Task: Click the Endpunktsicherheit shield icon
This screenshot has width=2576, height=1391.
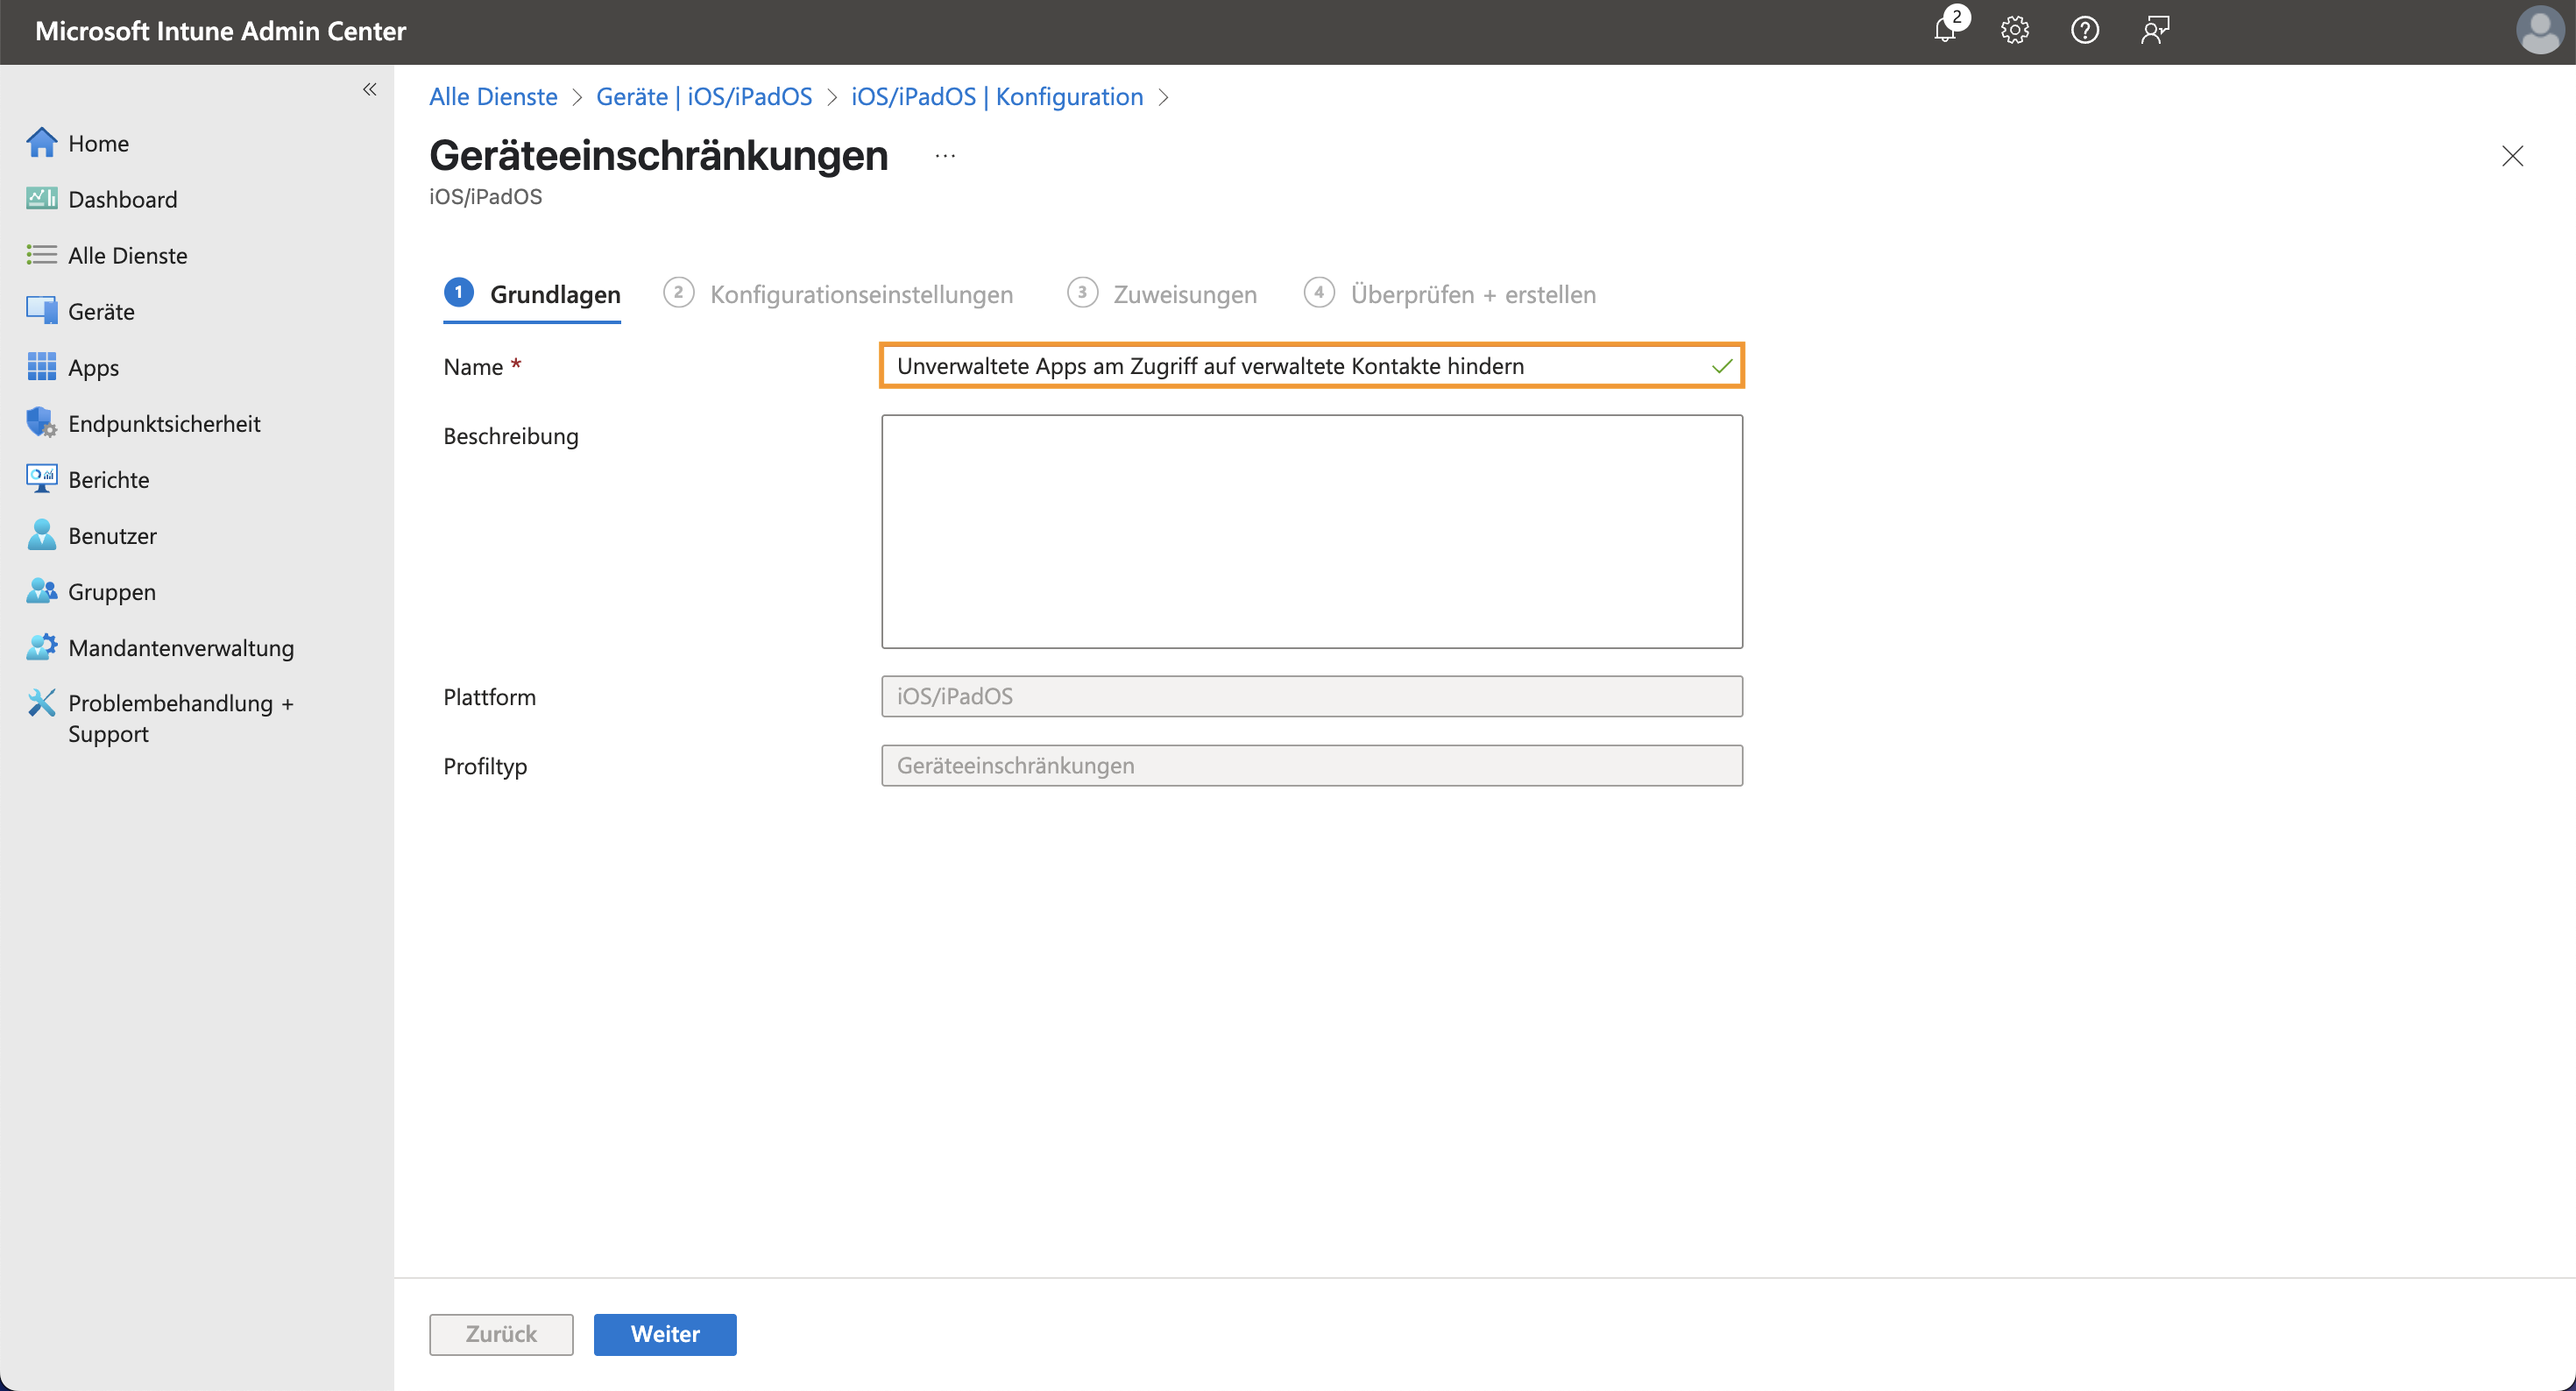Action: (42, 423)
